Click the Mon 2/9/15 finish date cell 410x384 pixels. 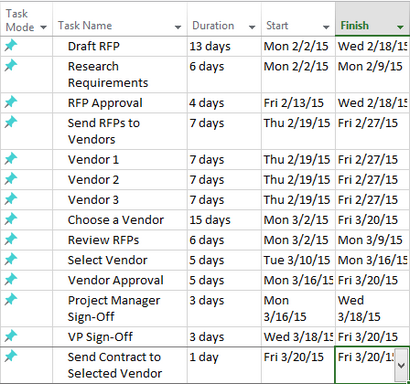pyautogui.click(x=372, y=75)
